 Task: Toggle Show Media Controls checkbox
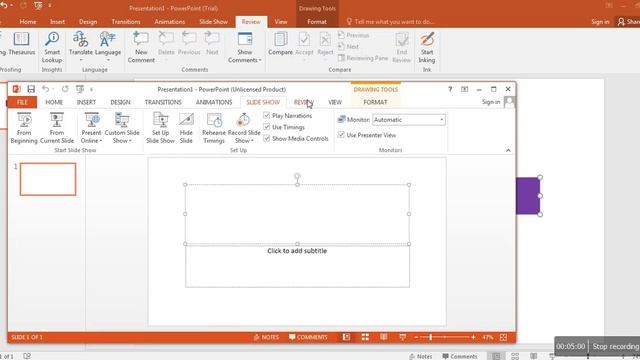click(x=267, y=138)
